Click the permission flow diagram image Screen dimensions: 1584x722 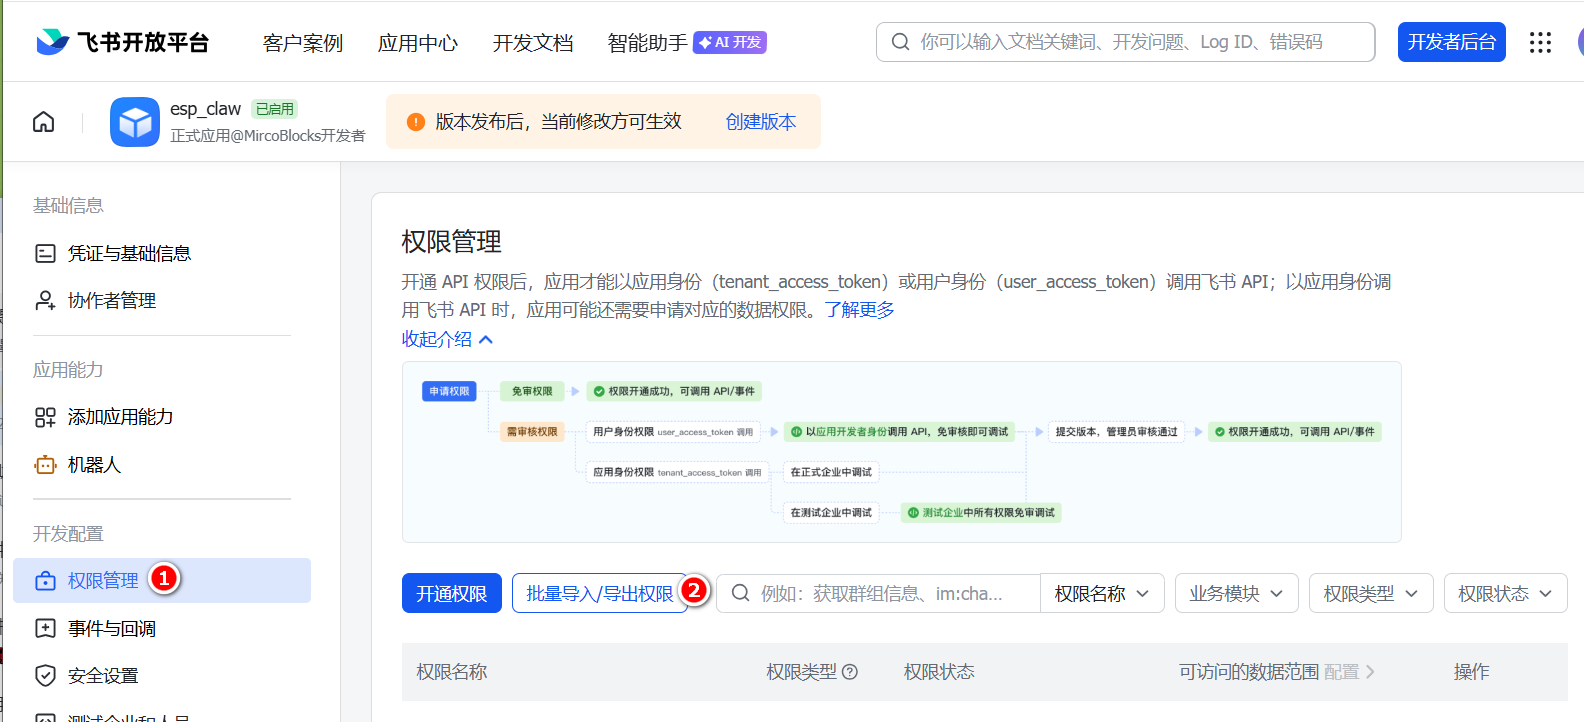coord(902,452)
